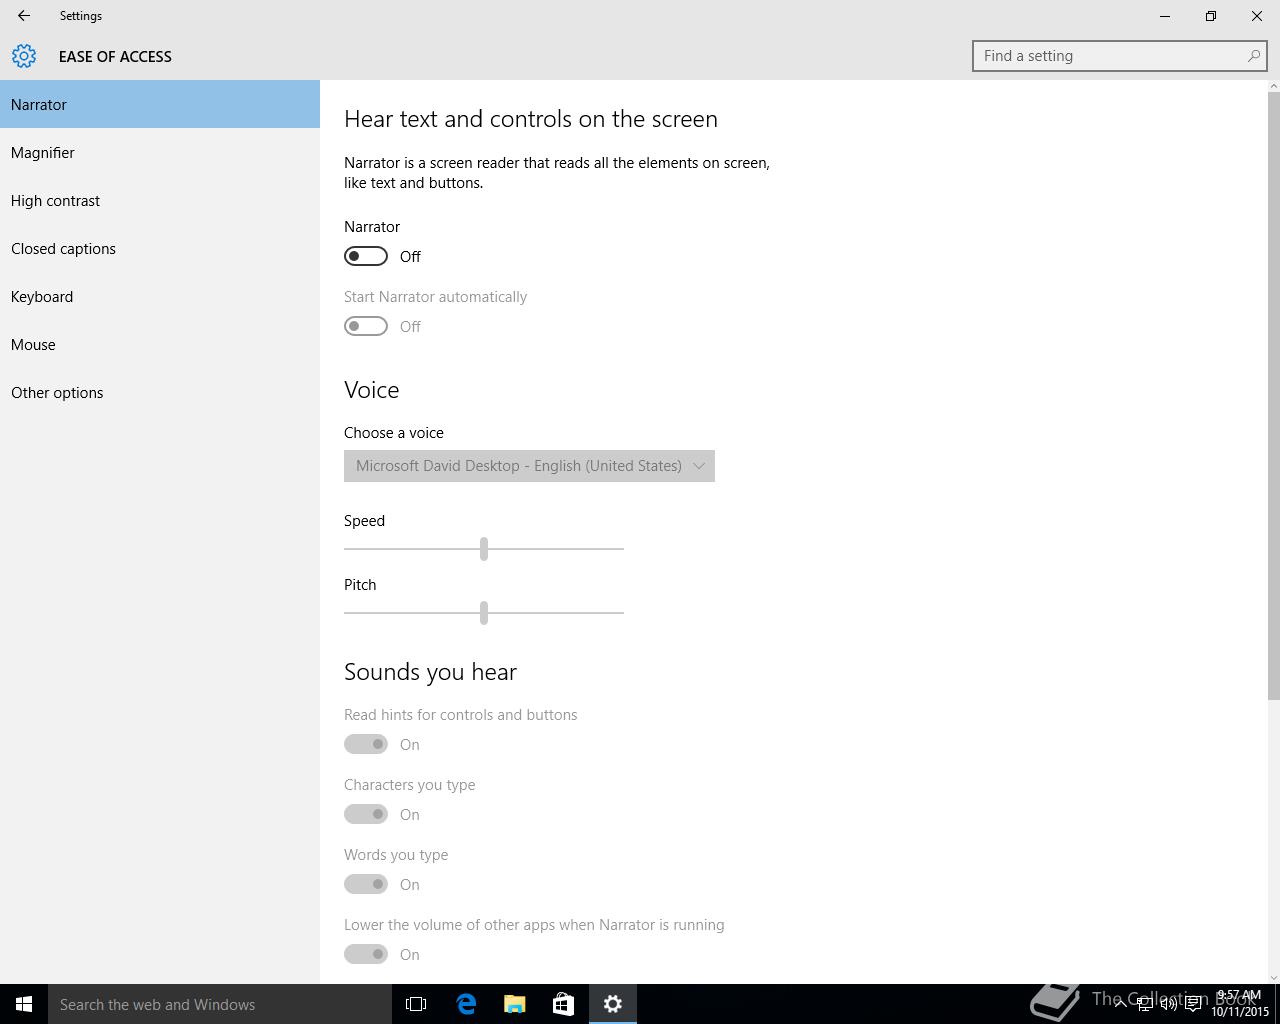
Task: Open Action Center notifications icon
Action: [x=1193, y=1004]
